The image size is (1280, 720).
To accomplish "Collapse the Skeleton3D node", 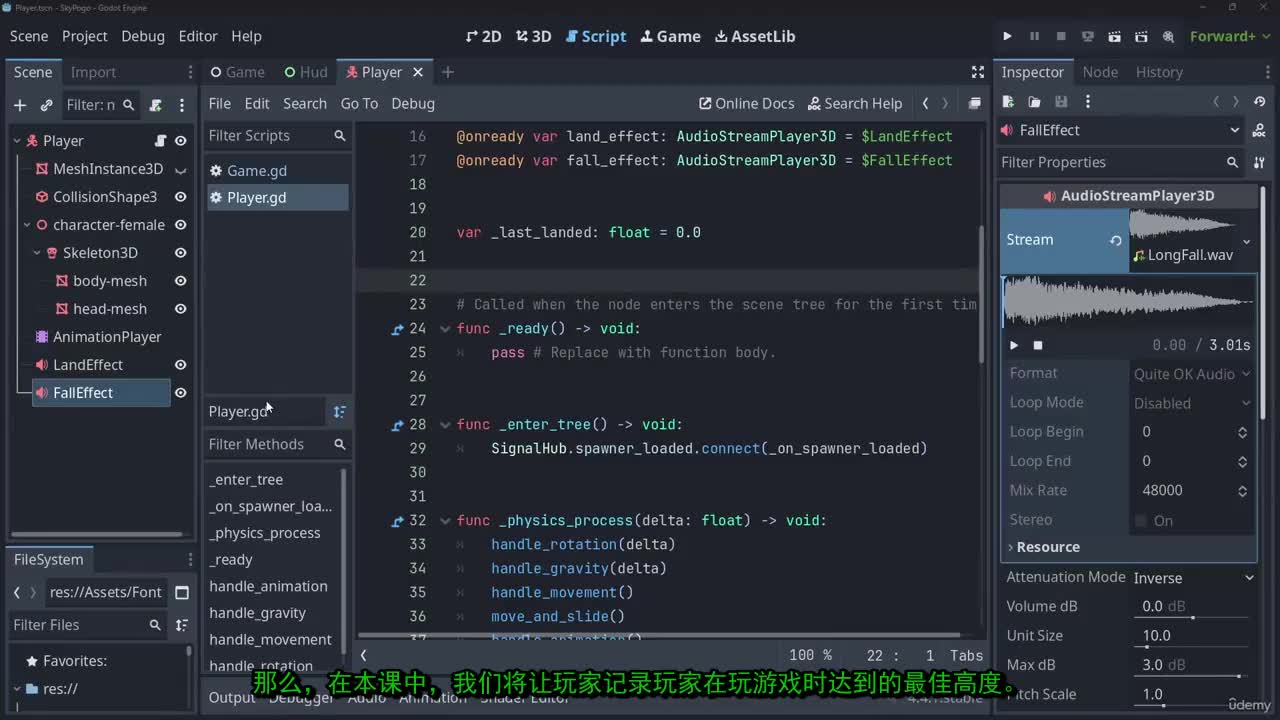I will pos(37,253).
